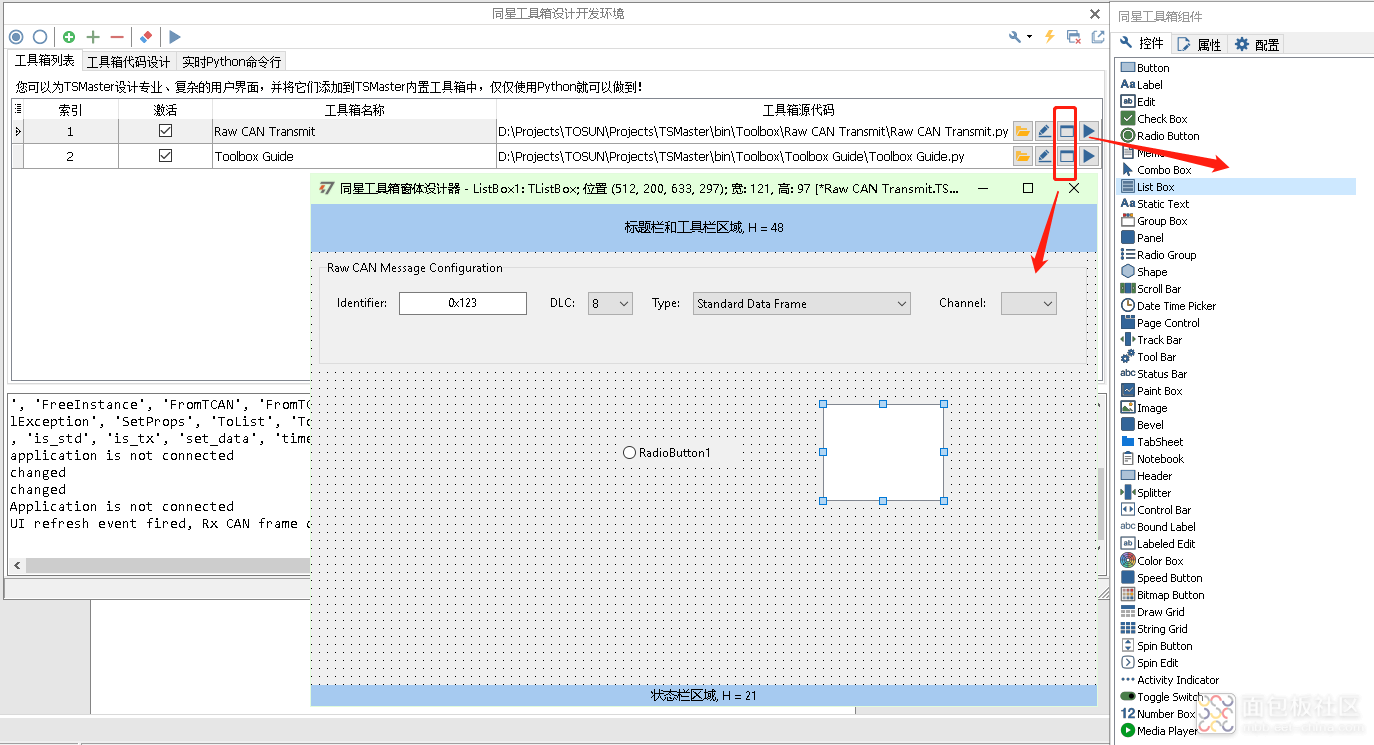Click the green circled plus toolbar icon
Image resolution: width=1374 pixels, height=745 pixels.
click(69, 37)
